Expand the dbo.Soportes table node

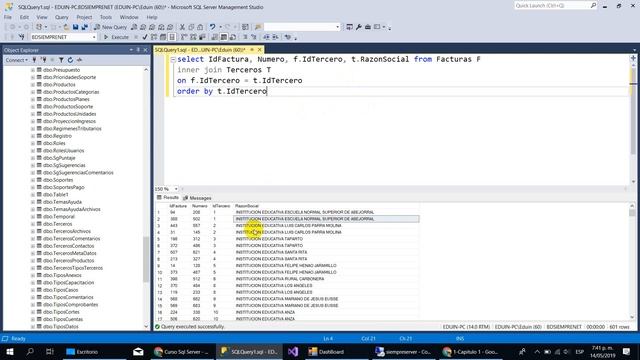coord(33,180)
